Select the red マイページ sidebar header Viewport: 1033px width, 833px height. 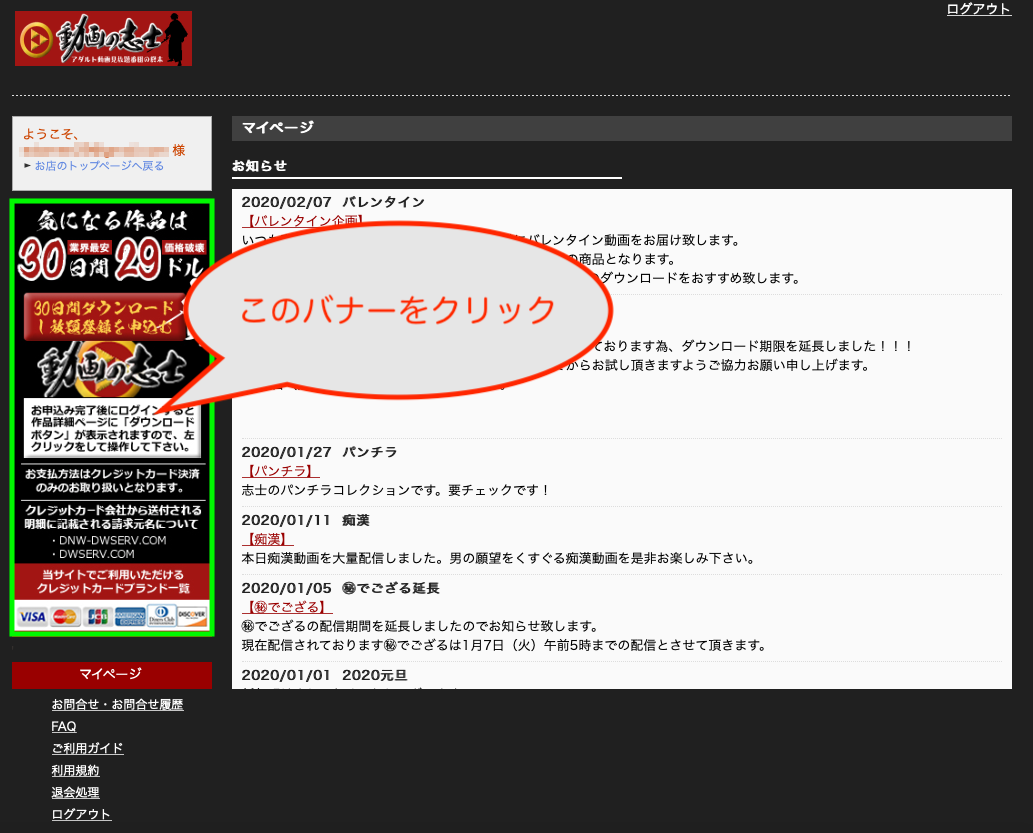pyautogui.click(x=111, y=675)
